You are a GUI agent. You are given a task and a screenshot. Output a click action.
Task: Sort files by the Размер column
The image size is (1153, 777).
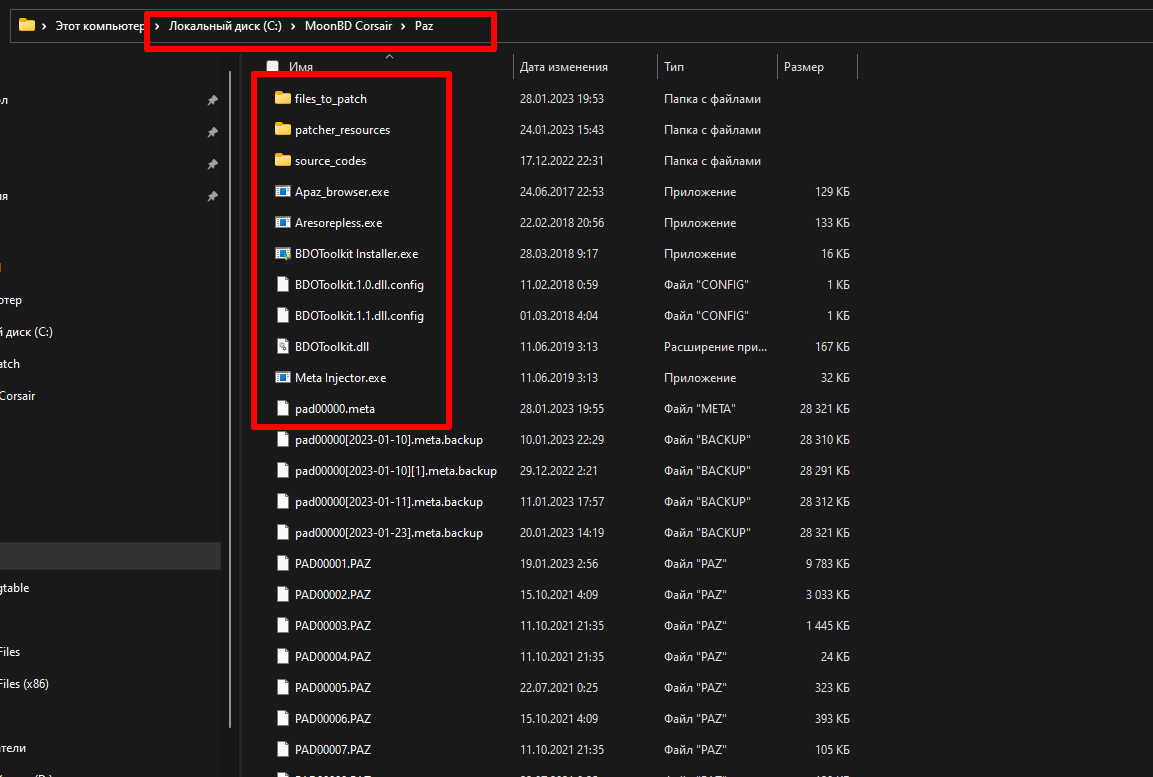click(x=804, y=67)
